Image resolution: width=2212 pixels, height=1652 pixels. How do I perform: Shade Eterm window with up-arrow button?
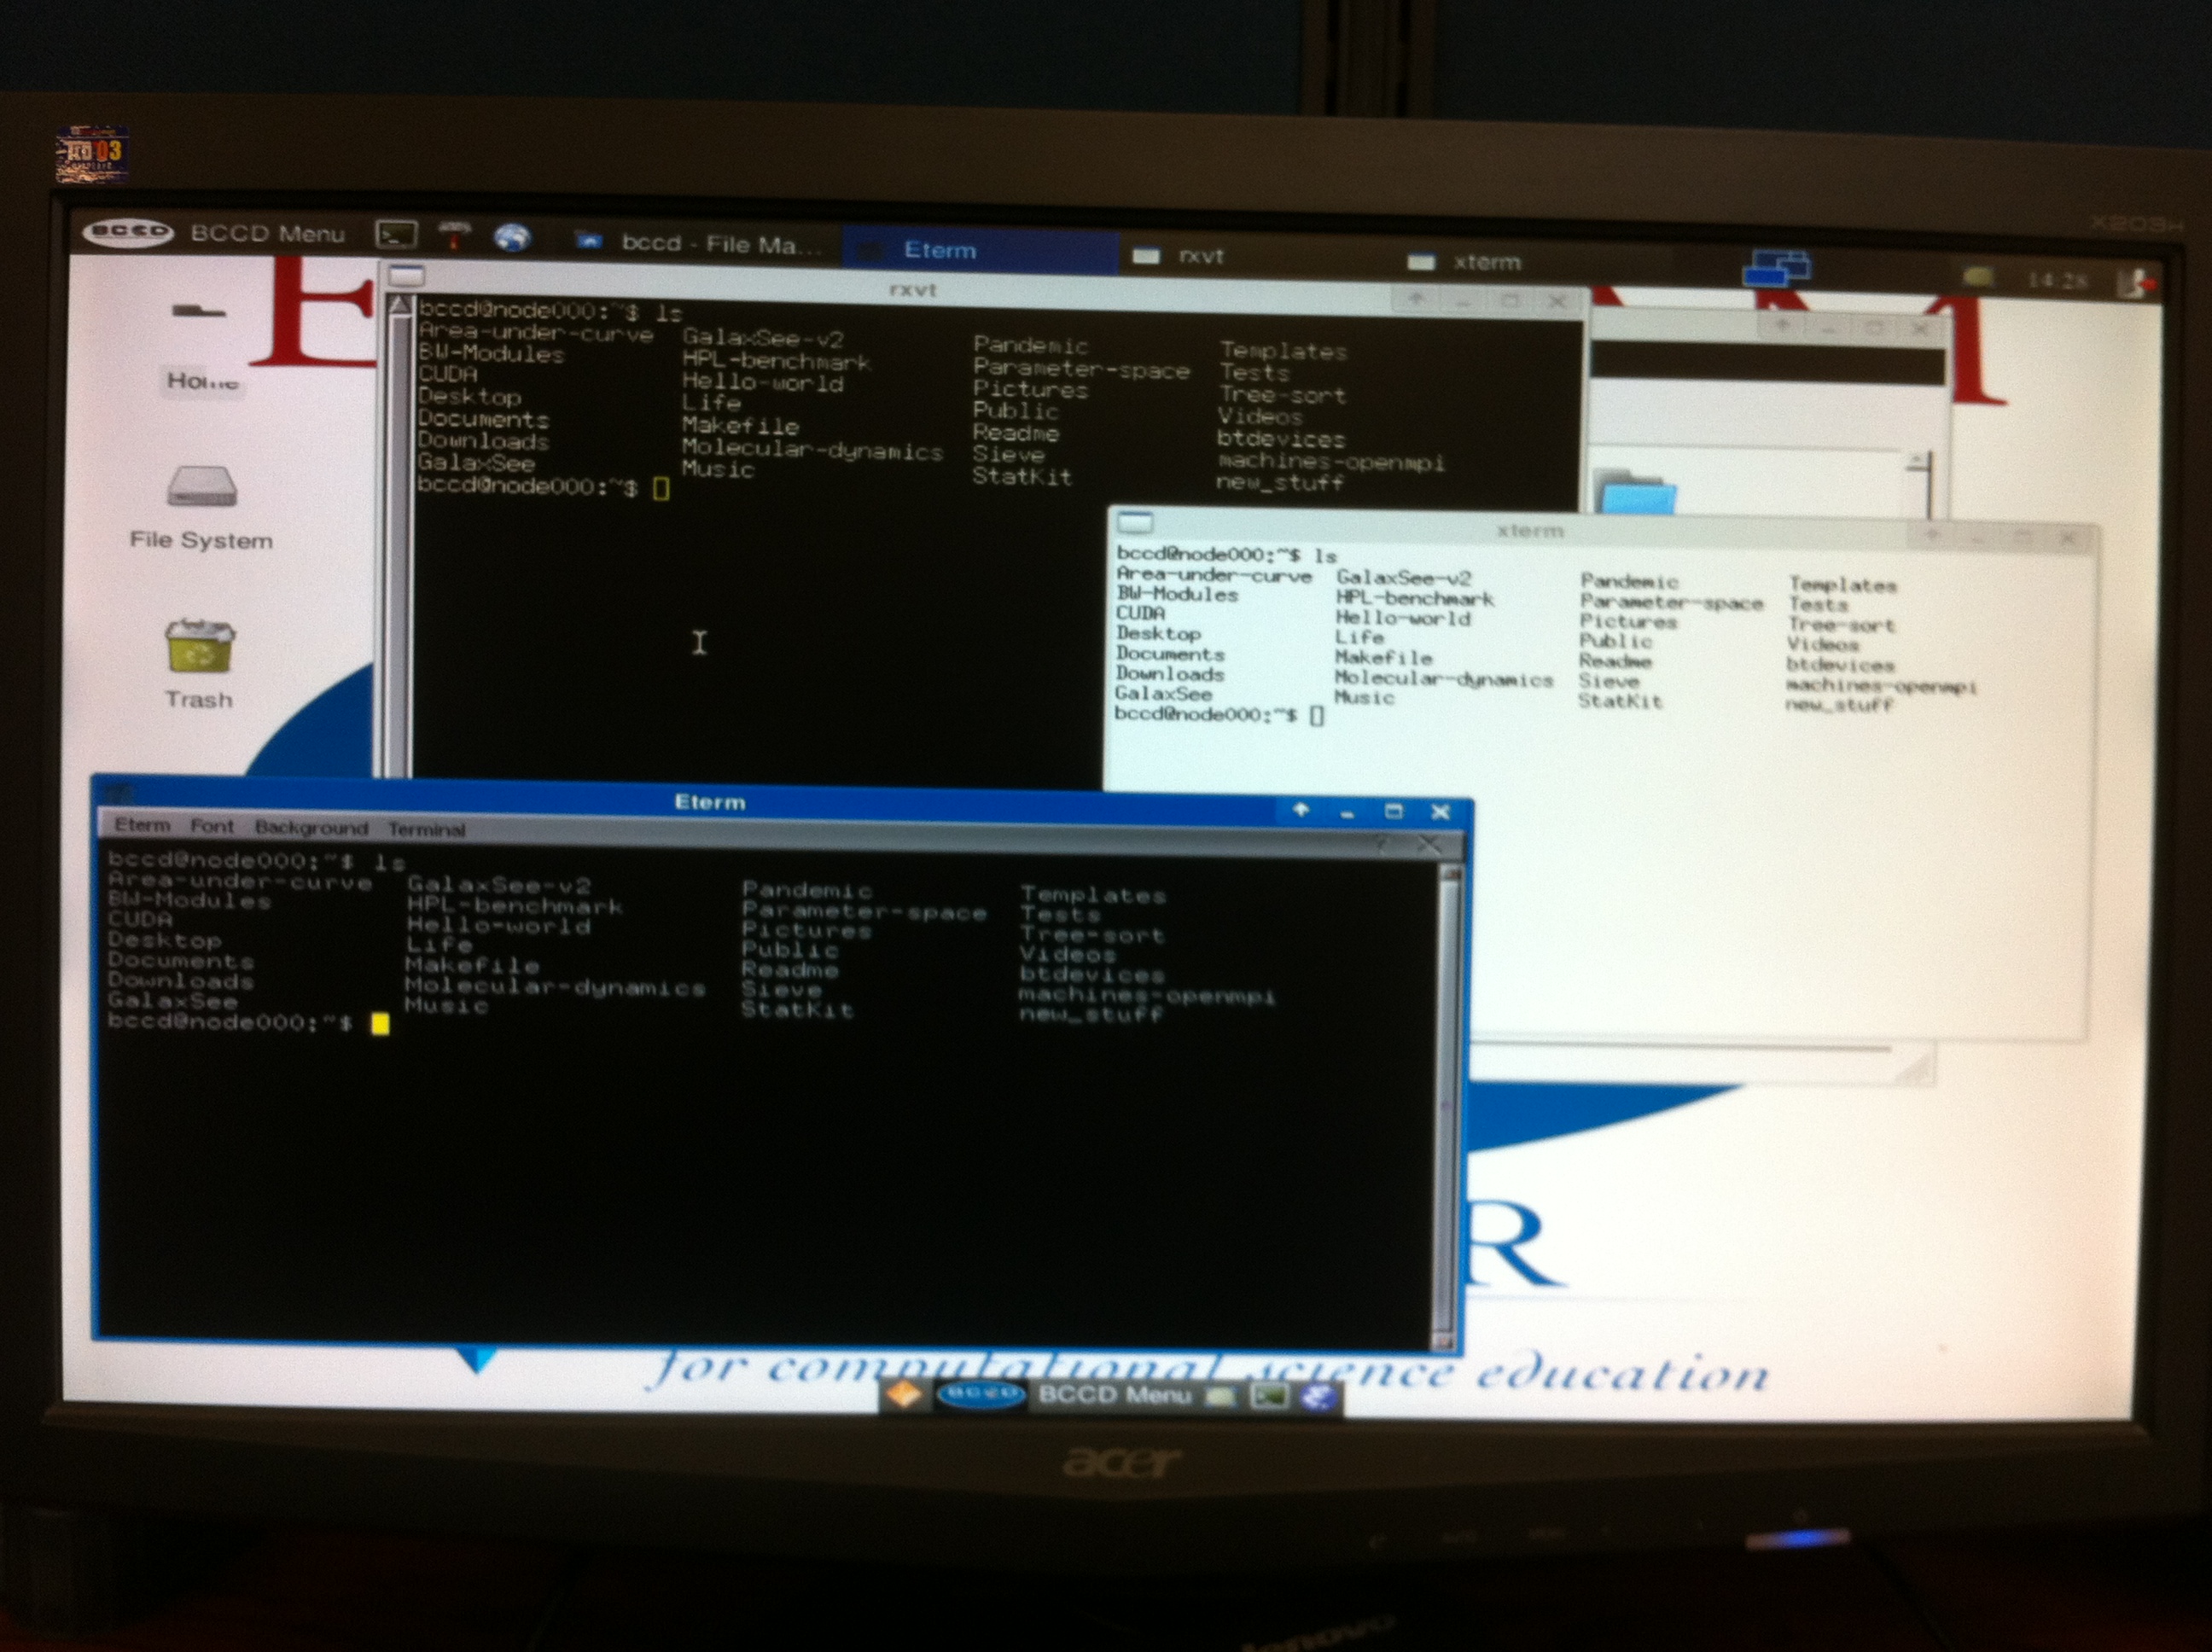tap(1301, 810)
